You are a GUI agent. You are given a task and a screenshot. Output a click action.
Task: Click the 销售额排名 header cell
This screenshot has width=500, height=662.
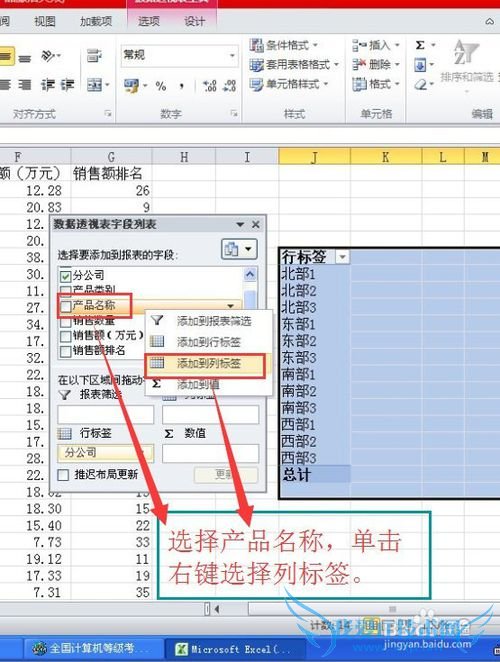point(111,174)
